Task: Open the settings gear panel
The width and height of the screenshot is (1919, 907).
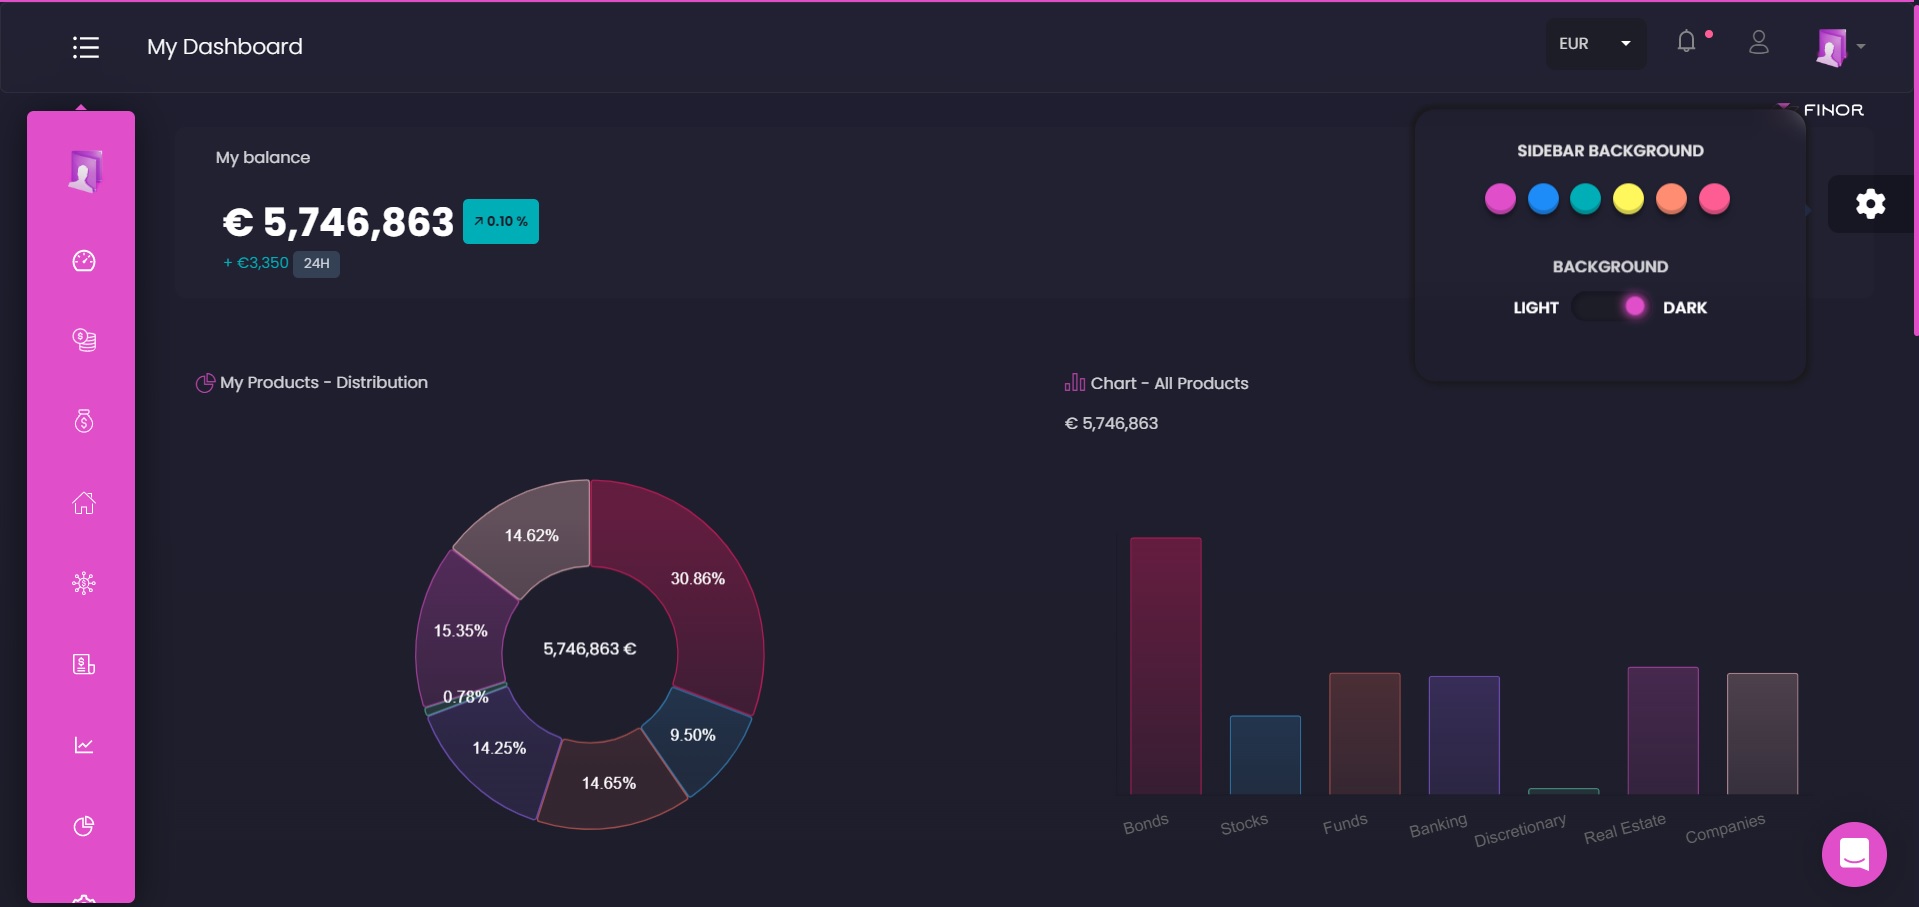Action: [x=1869, y=203]
